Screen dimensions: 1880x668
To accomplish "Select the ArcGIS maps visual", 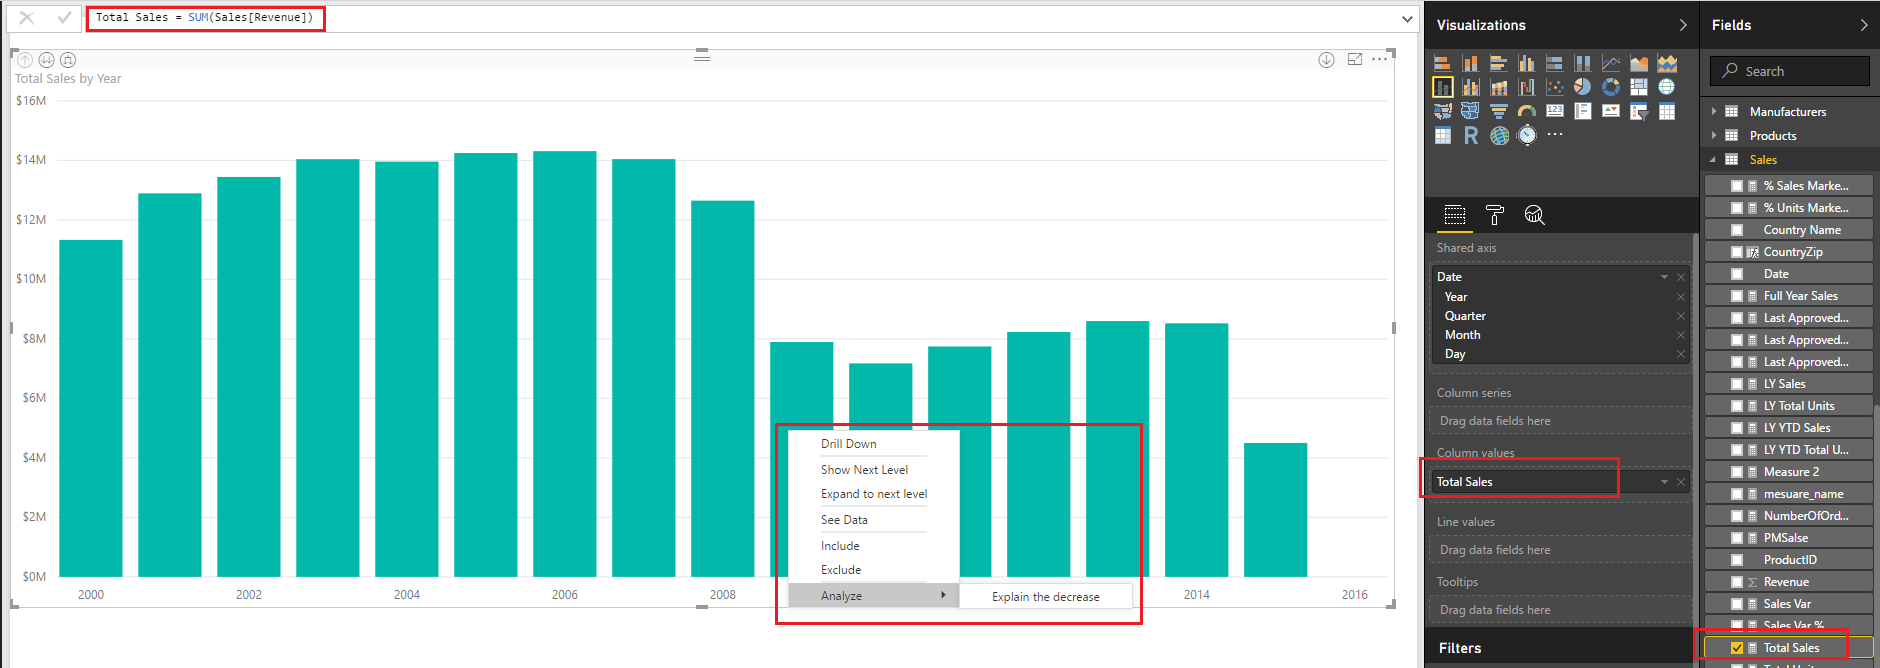I will 1499,135.
